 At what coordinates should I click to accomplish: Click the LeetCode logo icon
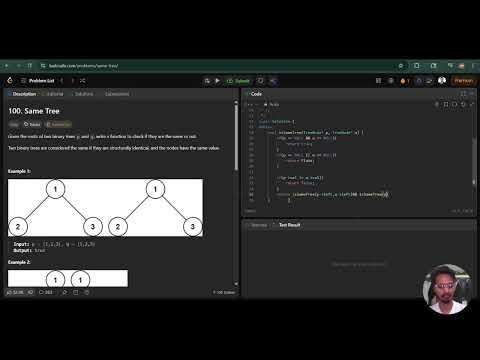click(10, 80)
